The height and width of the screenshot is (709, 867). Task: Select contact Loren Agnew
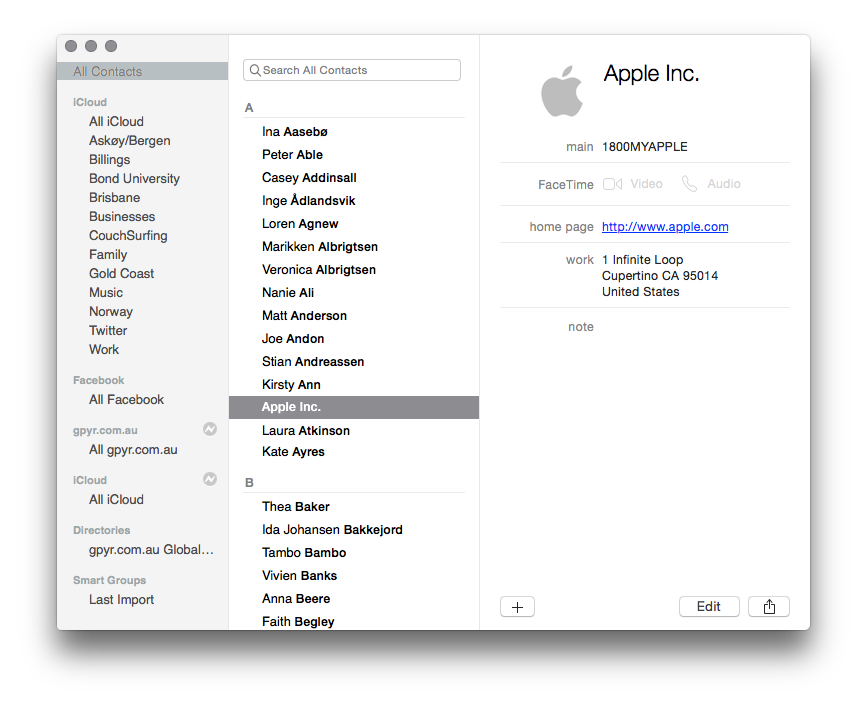[x=300, y=224]
